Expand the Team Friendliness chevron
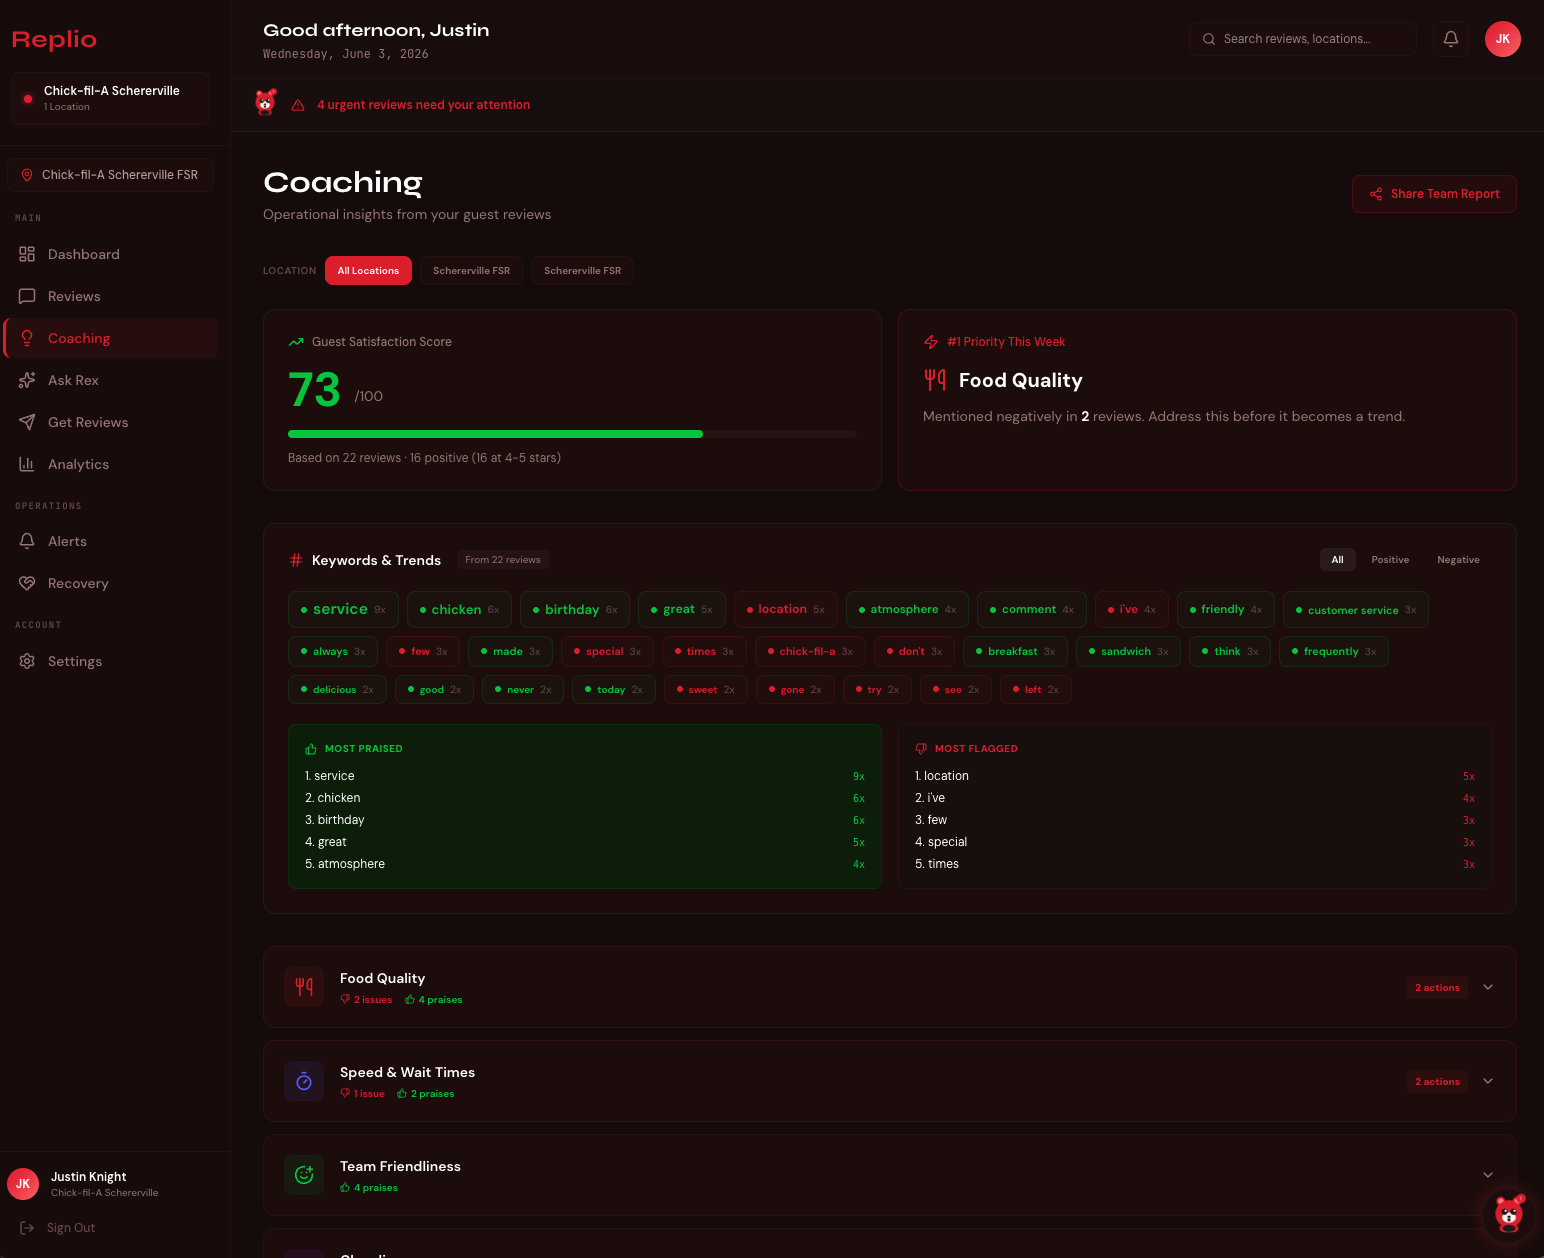This screenshot has width=1544, height=1258. pyautogui.click(x=1488, y=1175)
